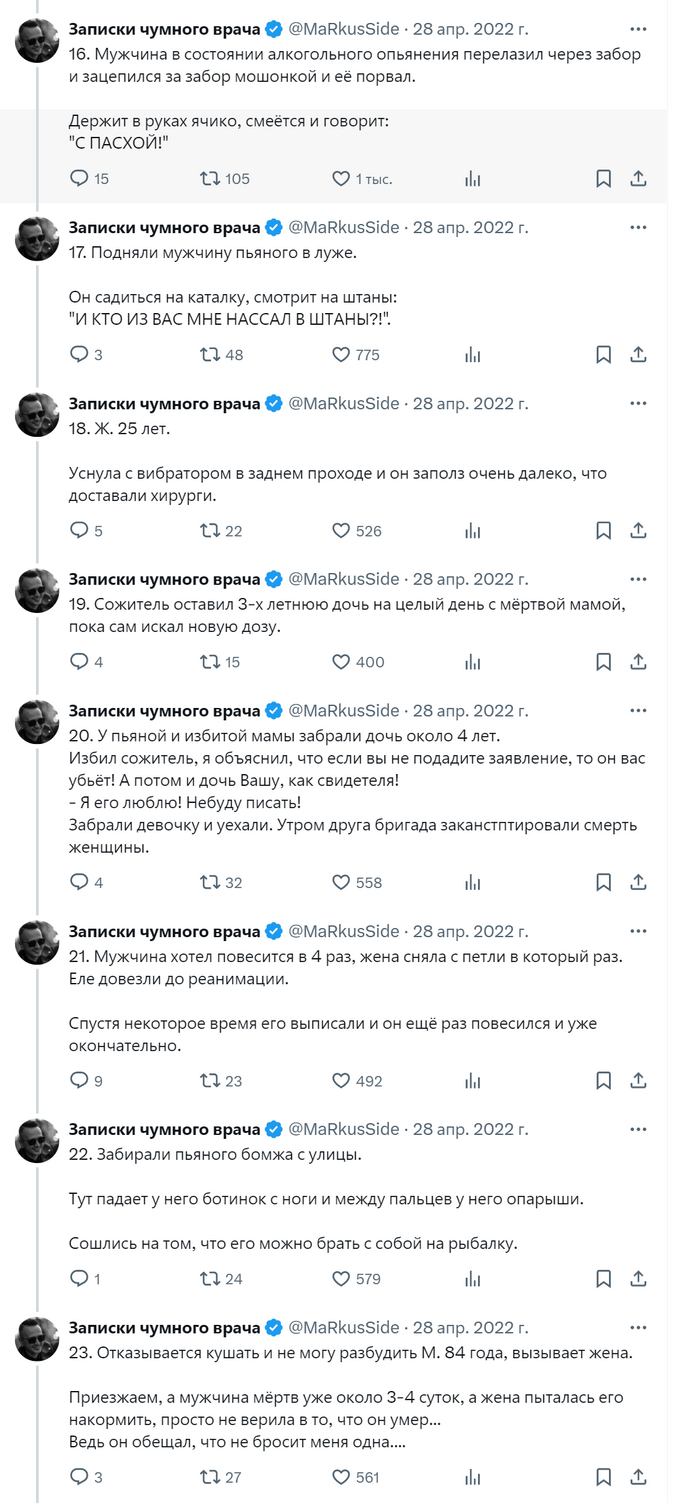700x1503 pixels.
Task: Open more options menu on tweet 21
Action: coord(638,932)
